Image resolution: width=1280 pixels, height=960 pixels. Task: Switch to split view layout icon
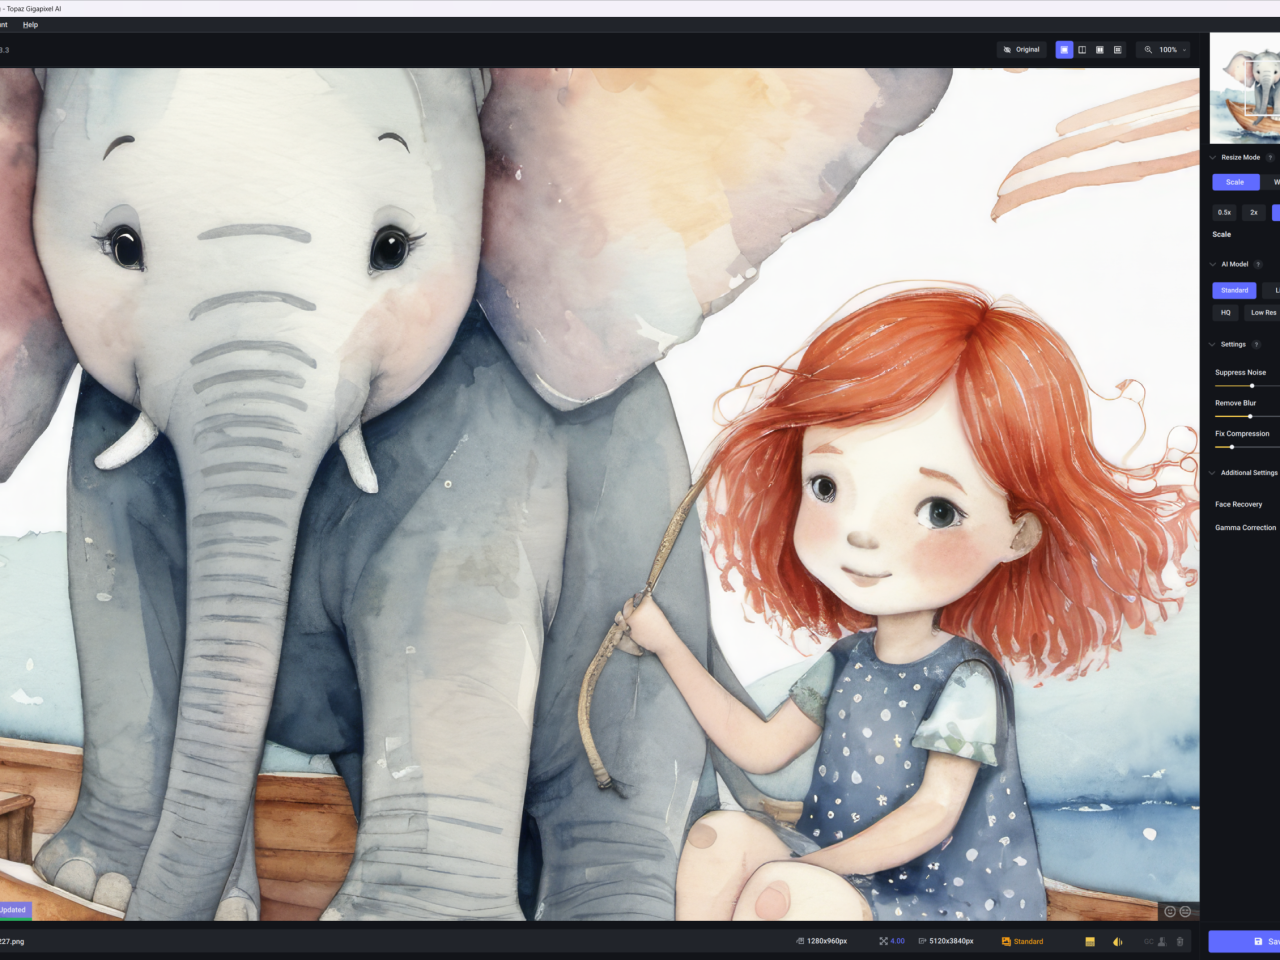1082,50
